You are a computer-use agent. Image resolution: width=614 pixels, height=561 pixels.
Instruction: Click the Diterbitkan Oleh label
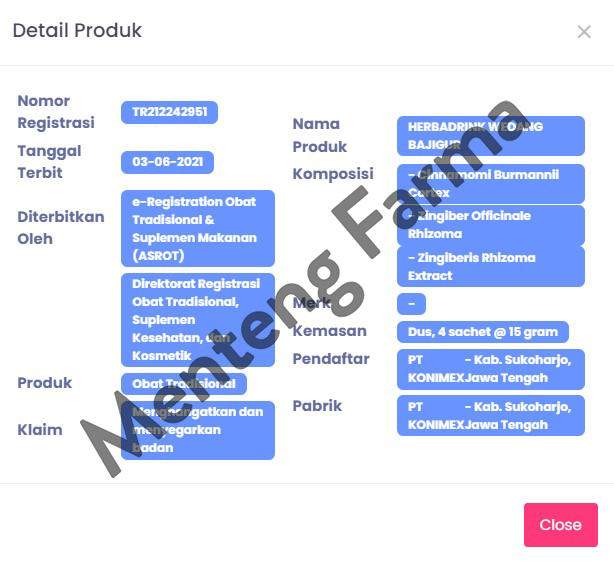(60, 228)
